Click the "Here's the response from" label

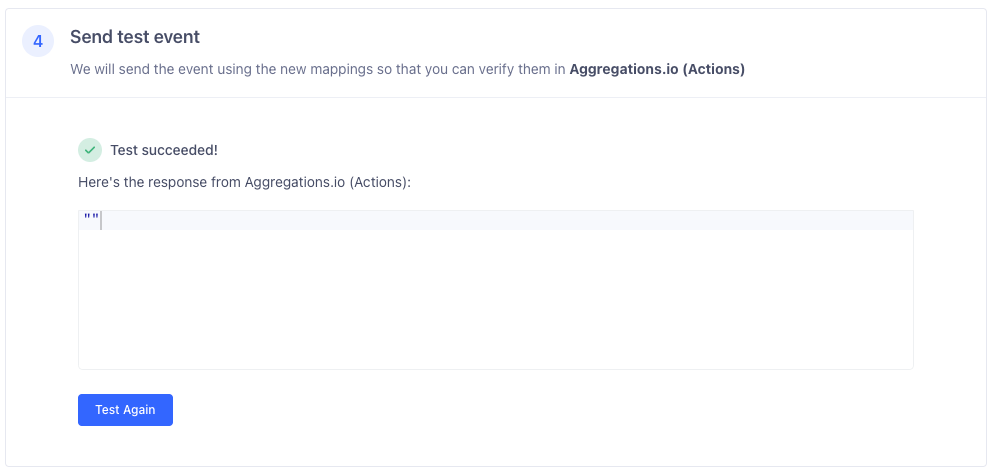point(160,183)
